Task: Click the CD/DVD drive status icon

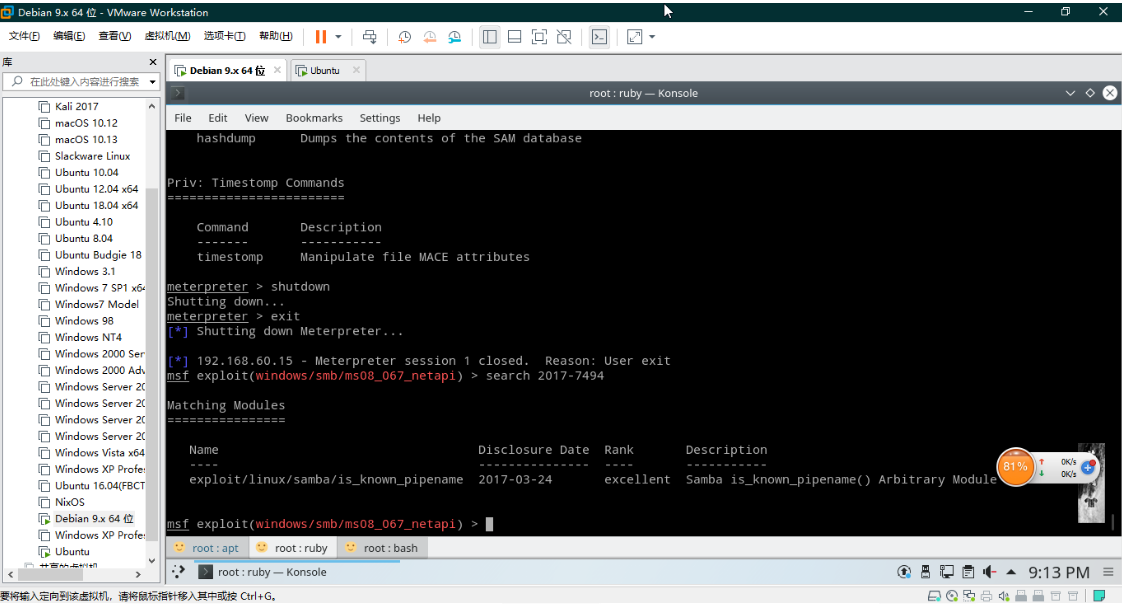Action: pyautogui.click(x=952, y=595)
